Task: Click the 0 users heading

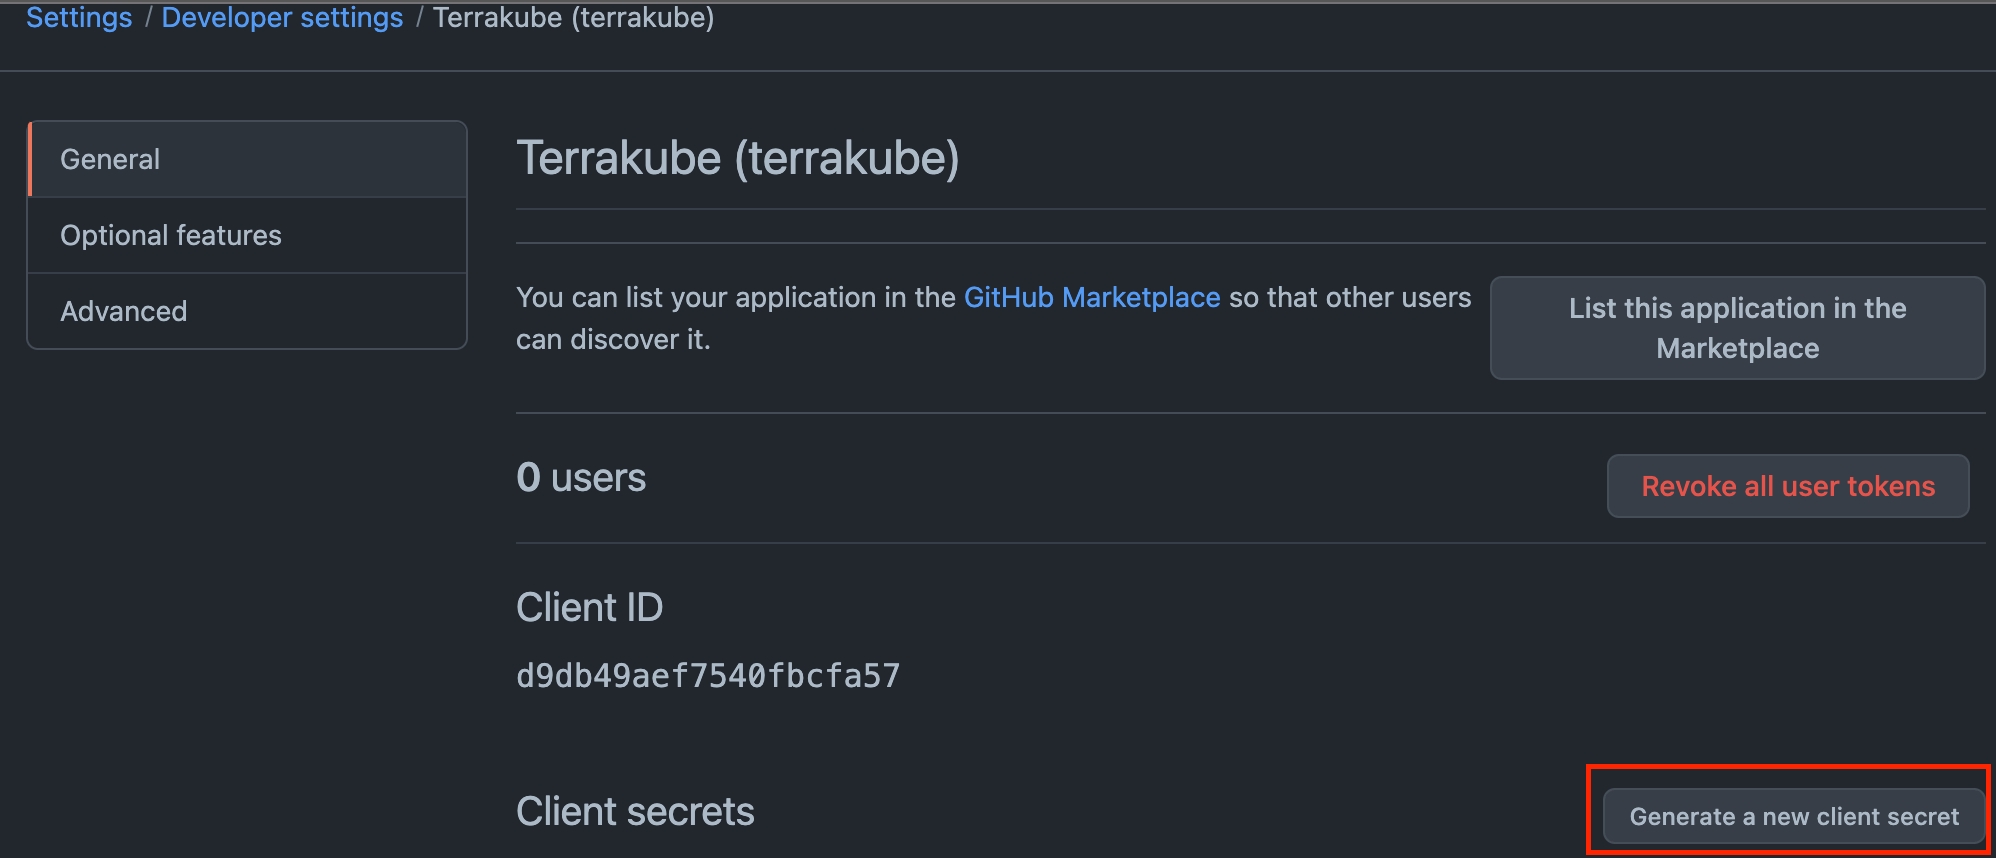Action: pyautogui.click(x=581, y=478)
